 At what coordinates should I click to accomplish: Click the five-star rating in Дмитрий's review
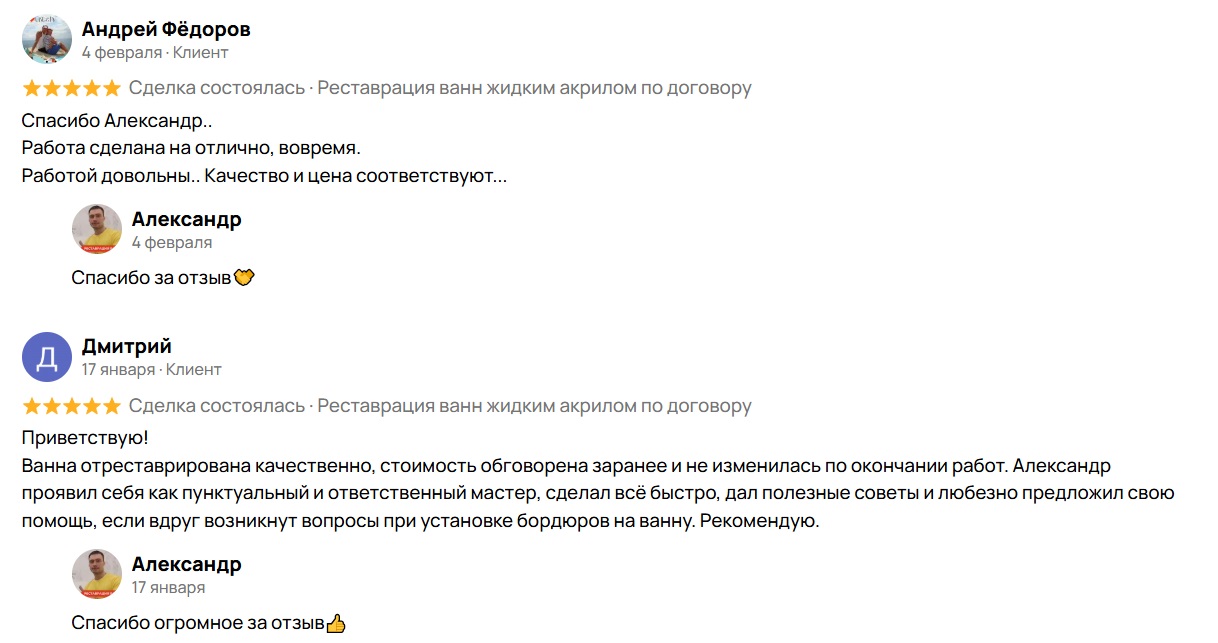tap(71, 406)
